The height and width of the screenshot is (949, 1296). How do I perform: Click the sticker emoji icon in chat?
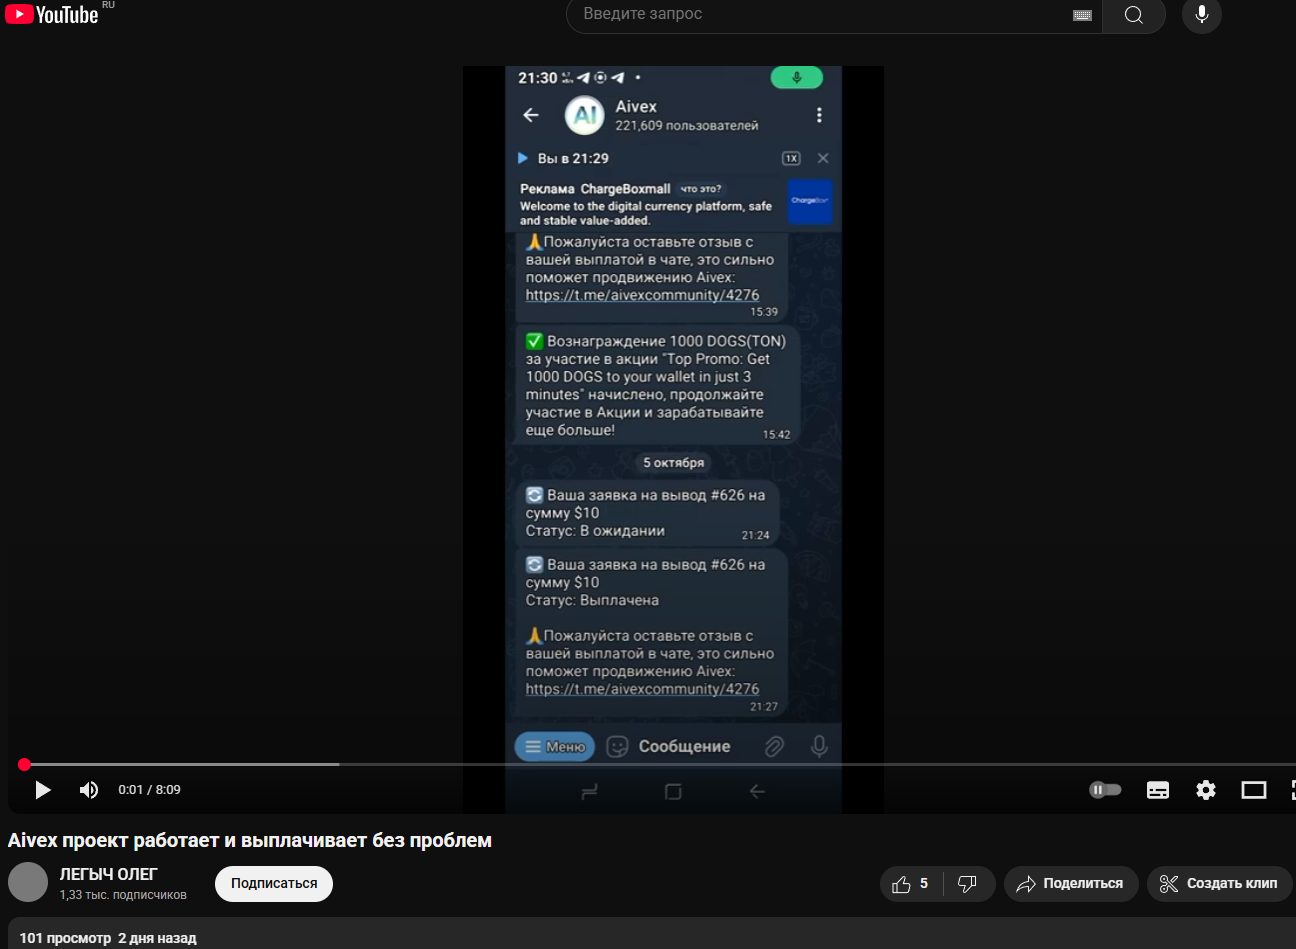point(618,747)
